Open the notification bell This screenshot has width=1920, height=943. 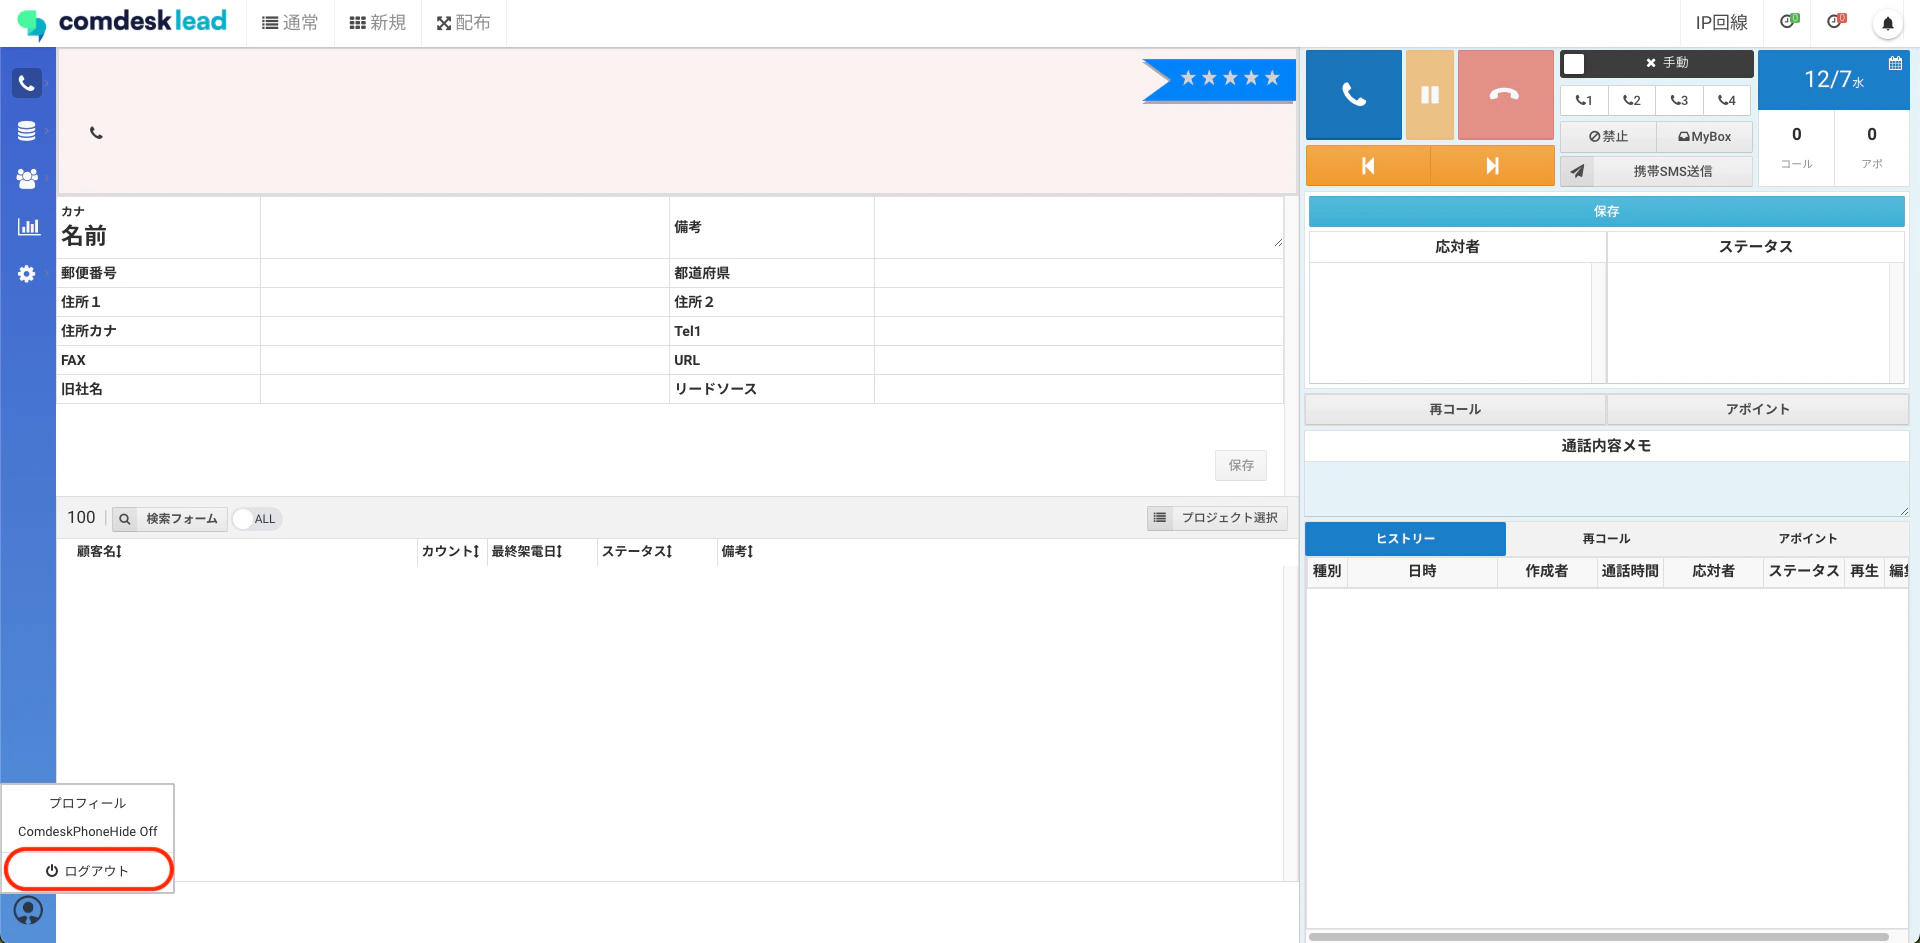coord(1888,23)
